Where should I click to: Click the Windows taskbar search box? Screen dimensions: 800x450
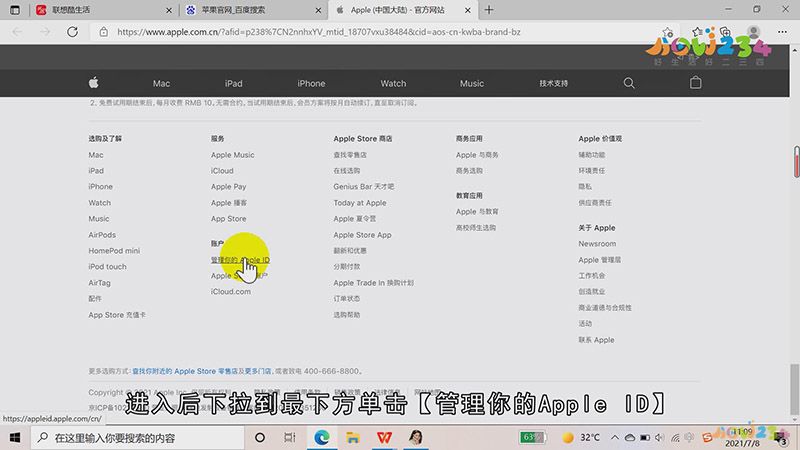coord(138,438)
